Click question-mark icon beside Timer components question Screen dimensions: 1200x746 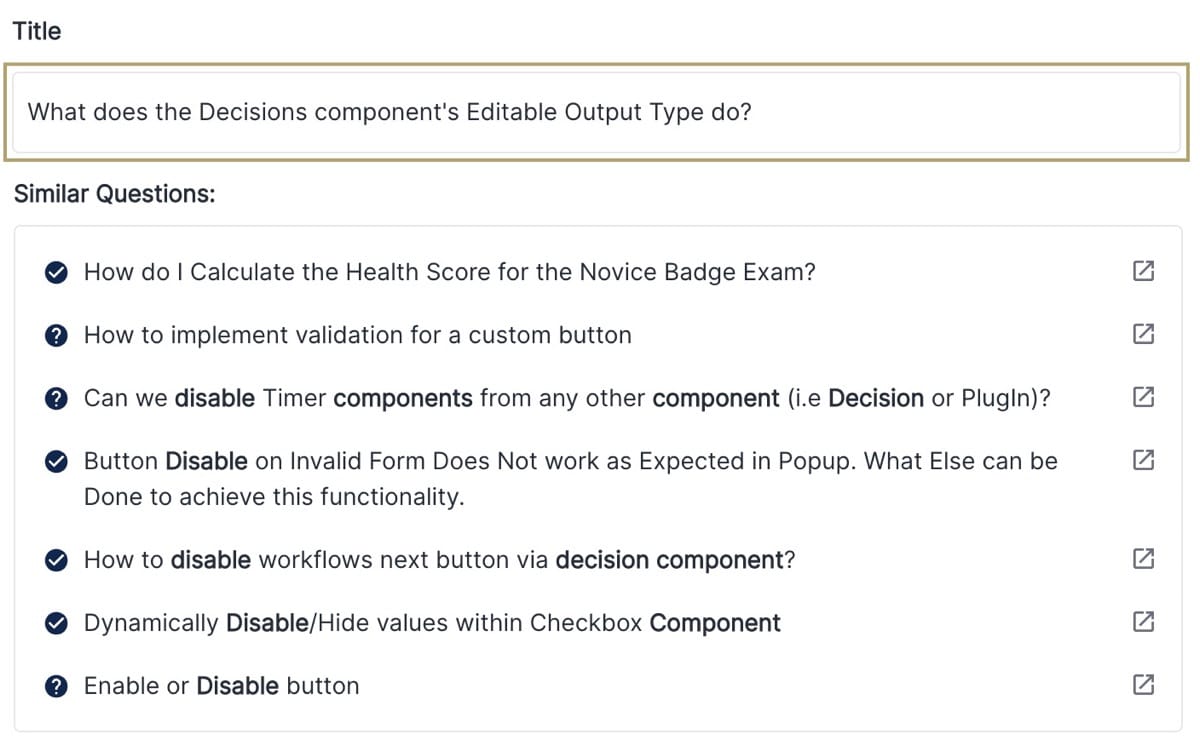click(57, 399)
